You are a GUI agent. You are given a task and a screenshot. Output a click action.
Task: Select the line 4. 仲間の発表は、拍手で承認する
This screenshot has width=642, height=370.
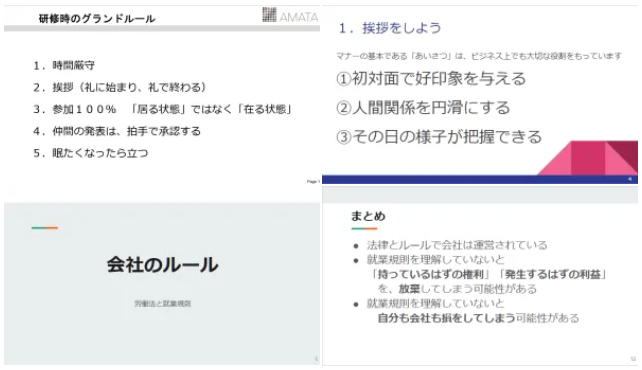[117, 131]
